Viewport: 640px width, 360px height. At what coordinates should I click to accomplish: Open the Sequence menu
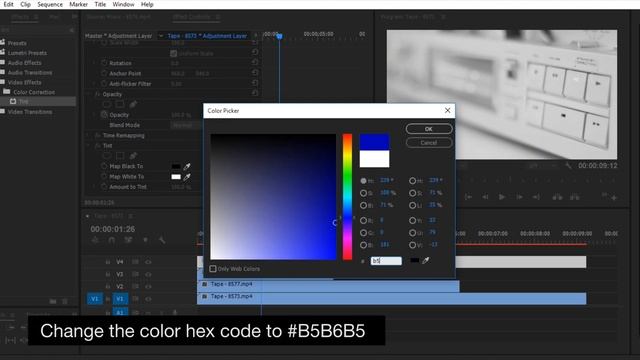coord(50,4)
